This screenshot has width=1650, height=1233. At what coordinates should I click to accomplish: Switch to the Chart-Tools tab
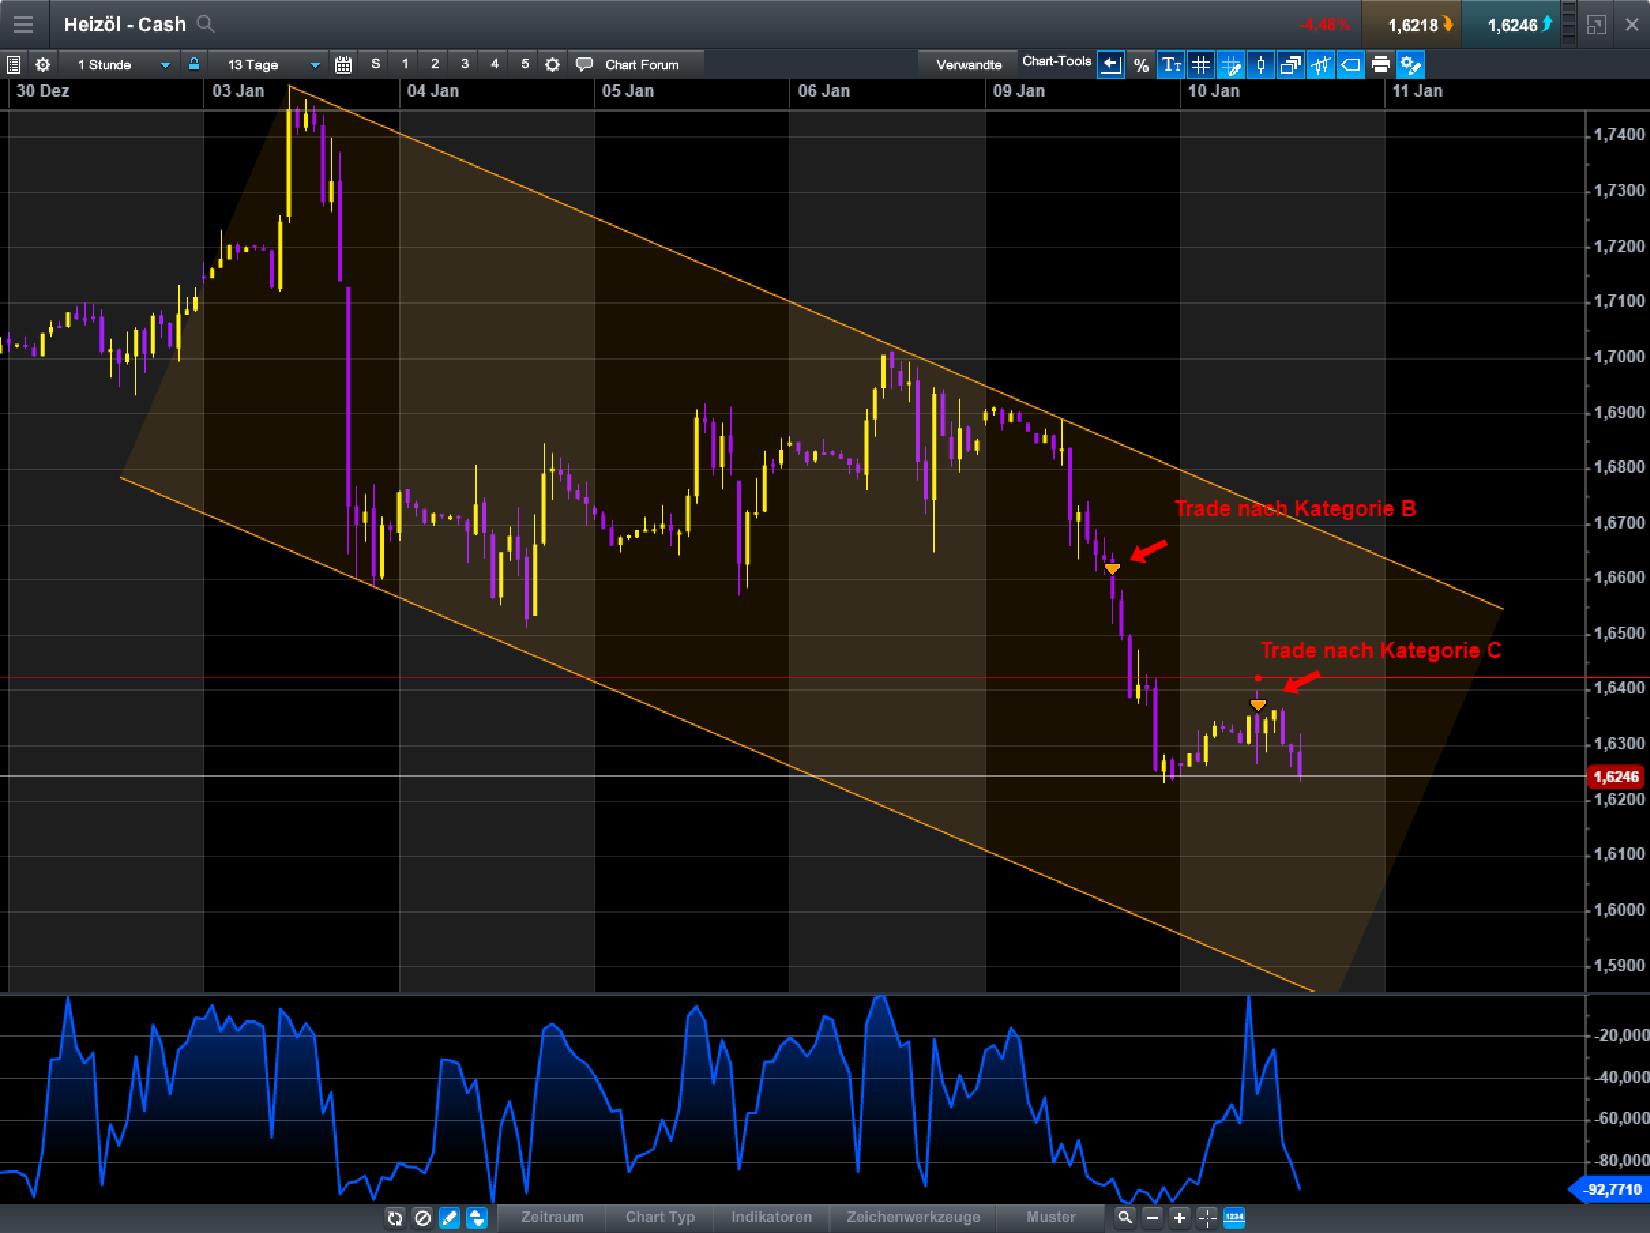1055,61
